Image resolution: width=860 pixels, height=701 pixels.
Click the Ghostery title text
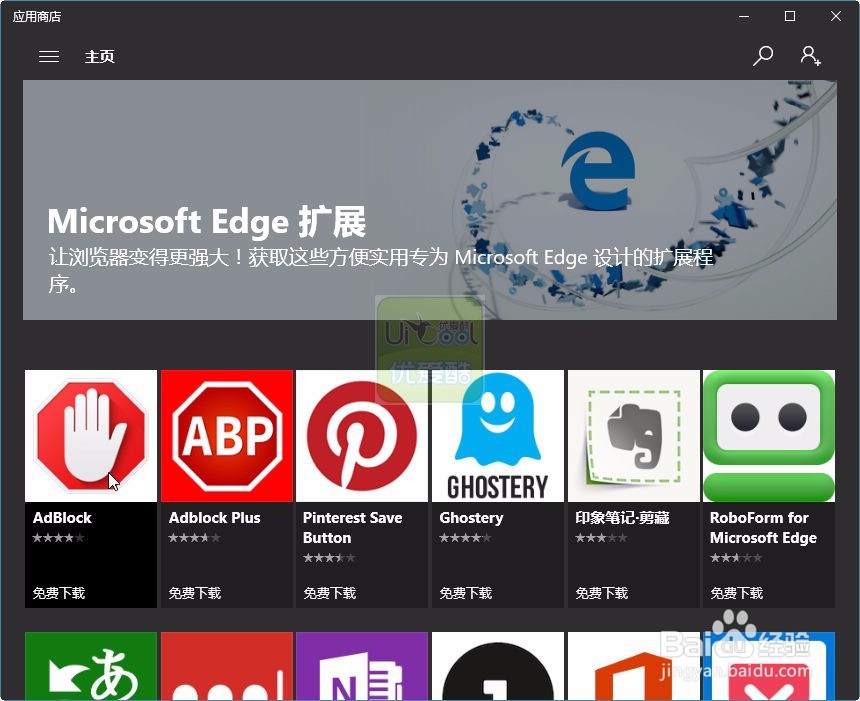coord(471,518)
